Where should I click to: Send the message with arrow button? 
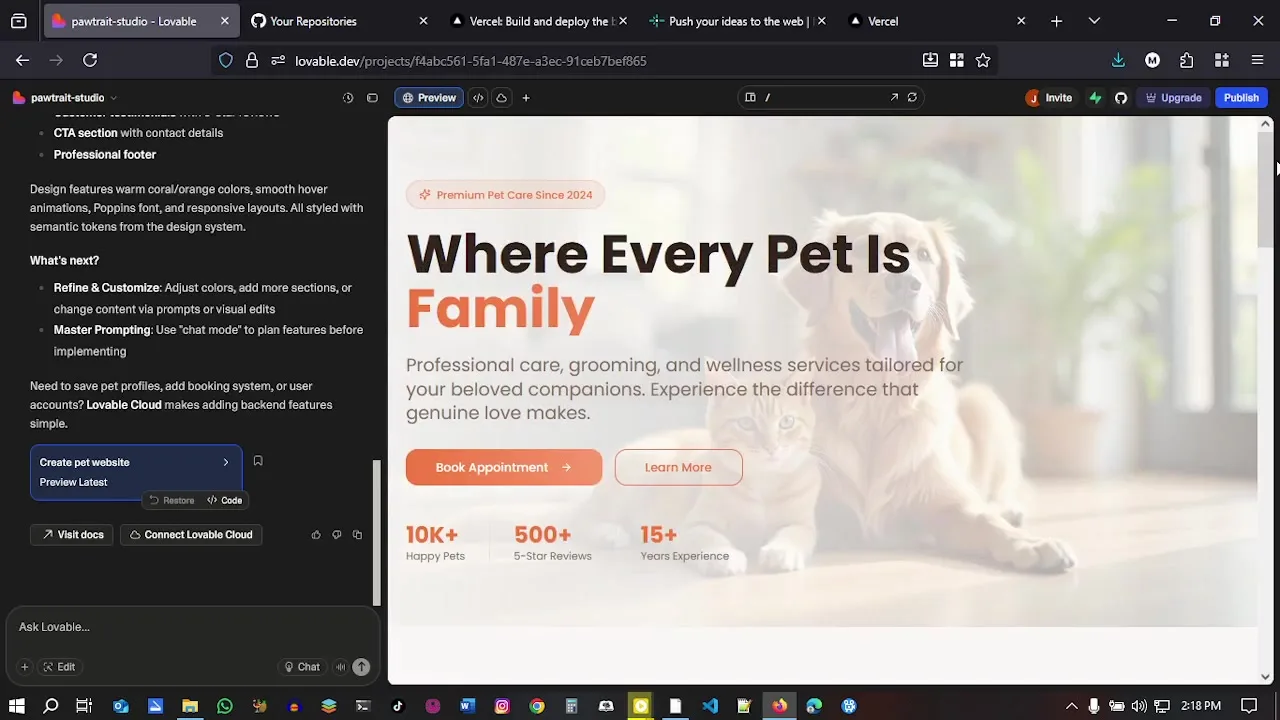tap(361, 667)
